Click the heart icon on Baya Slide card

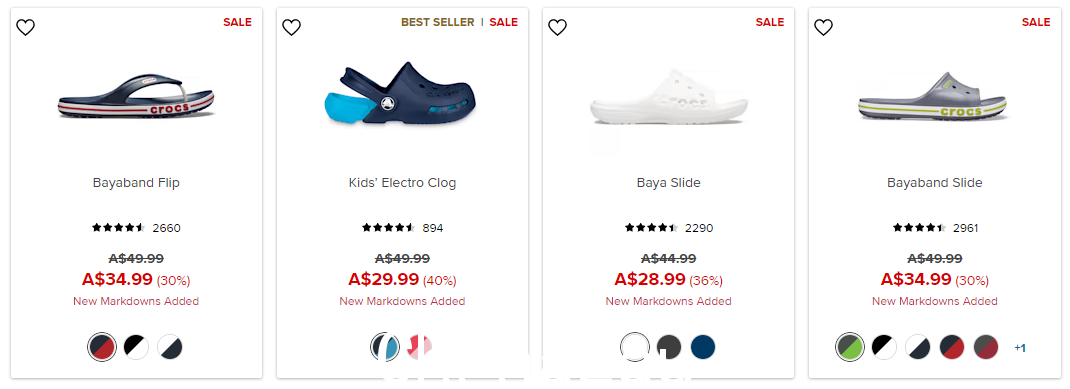[x=558, y=27]
